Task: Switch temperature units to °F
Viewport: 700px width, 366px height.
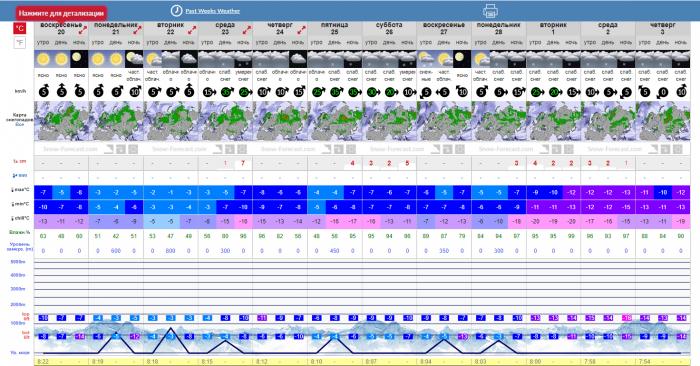Action: point(20,43)
